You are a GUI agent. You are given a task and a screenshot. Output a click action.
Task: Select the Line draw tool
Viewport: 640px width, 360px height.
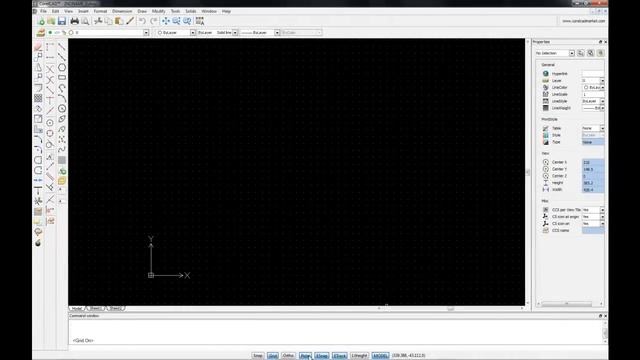point(62,47)
